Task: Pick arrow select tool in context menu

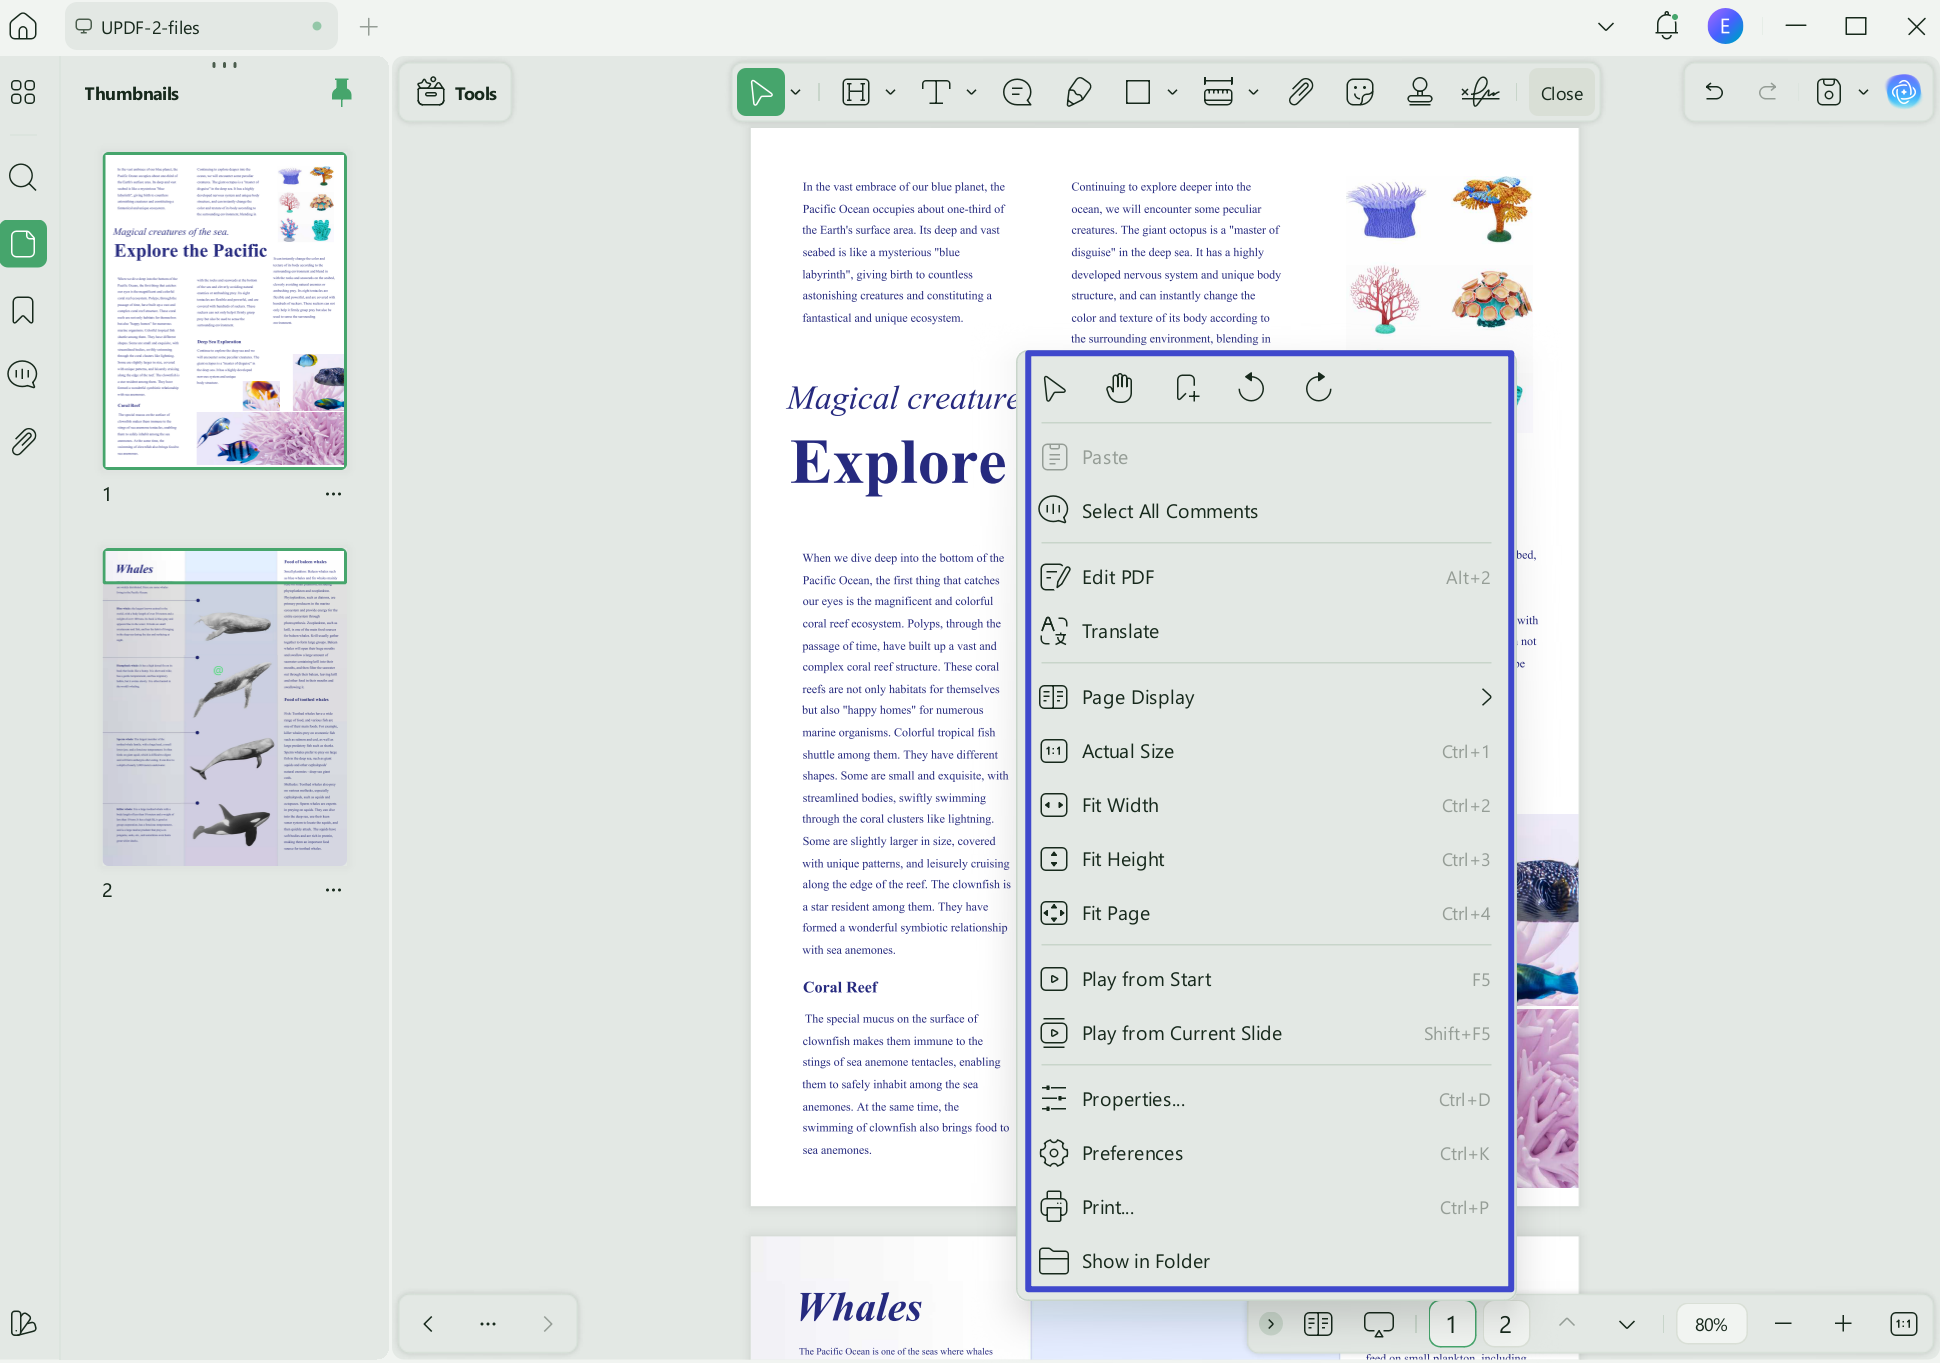Action: coord(1054,388)
